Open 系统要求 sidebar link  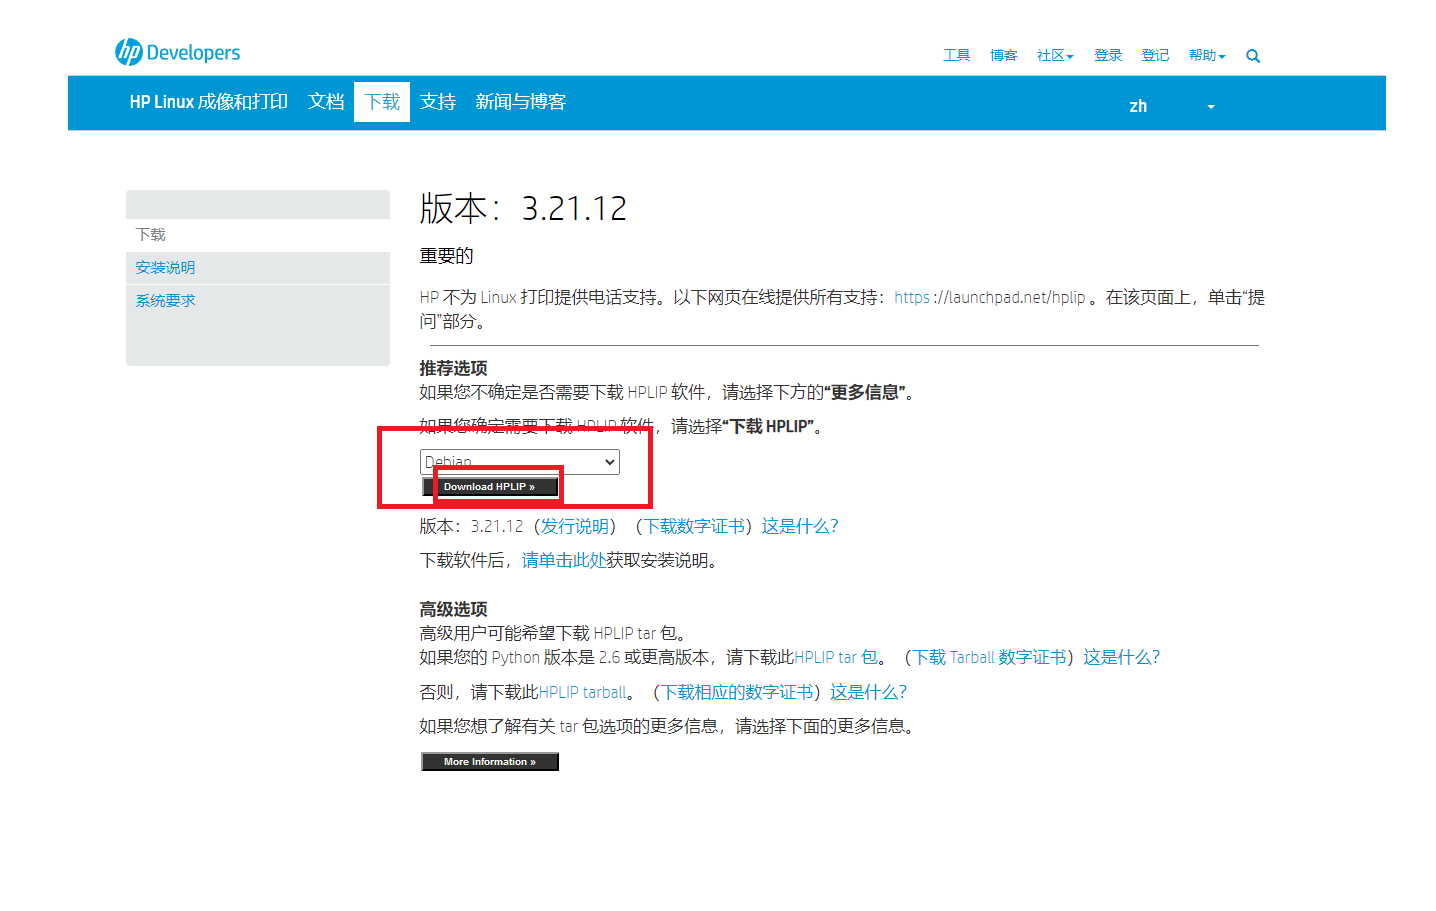click(166, 300)
